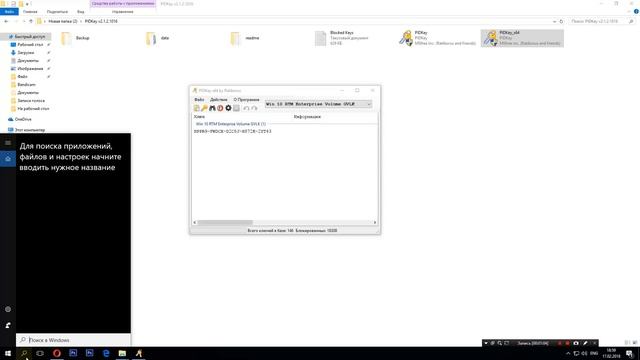
Task: Click the PIDKey horizontal scrollbar thumb
Action: click(x=225, y=222)
